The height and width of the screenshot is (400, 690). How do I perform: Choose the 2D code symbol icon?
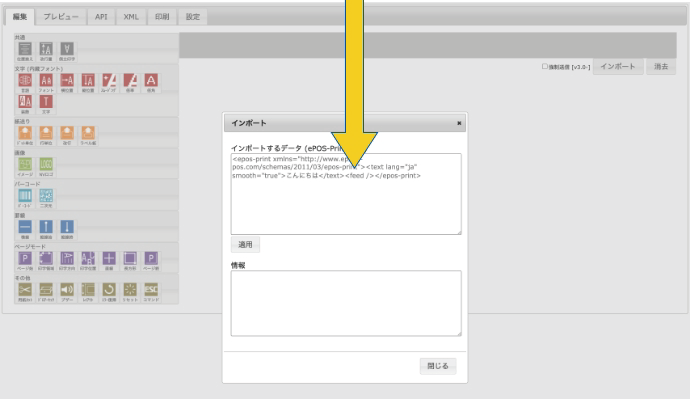coord(46,195)
